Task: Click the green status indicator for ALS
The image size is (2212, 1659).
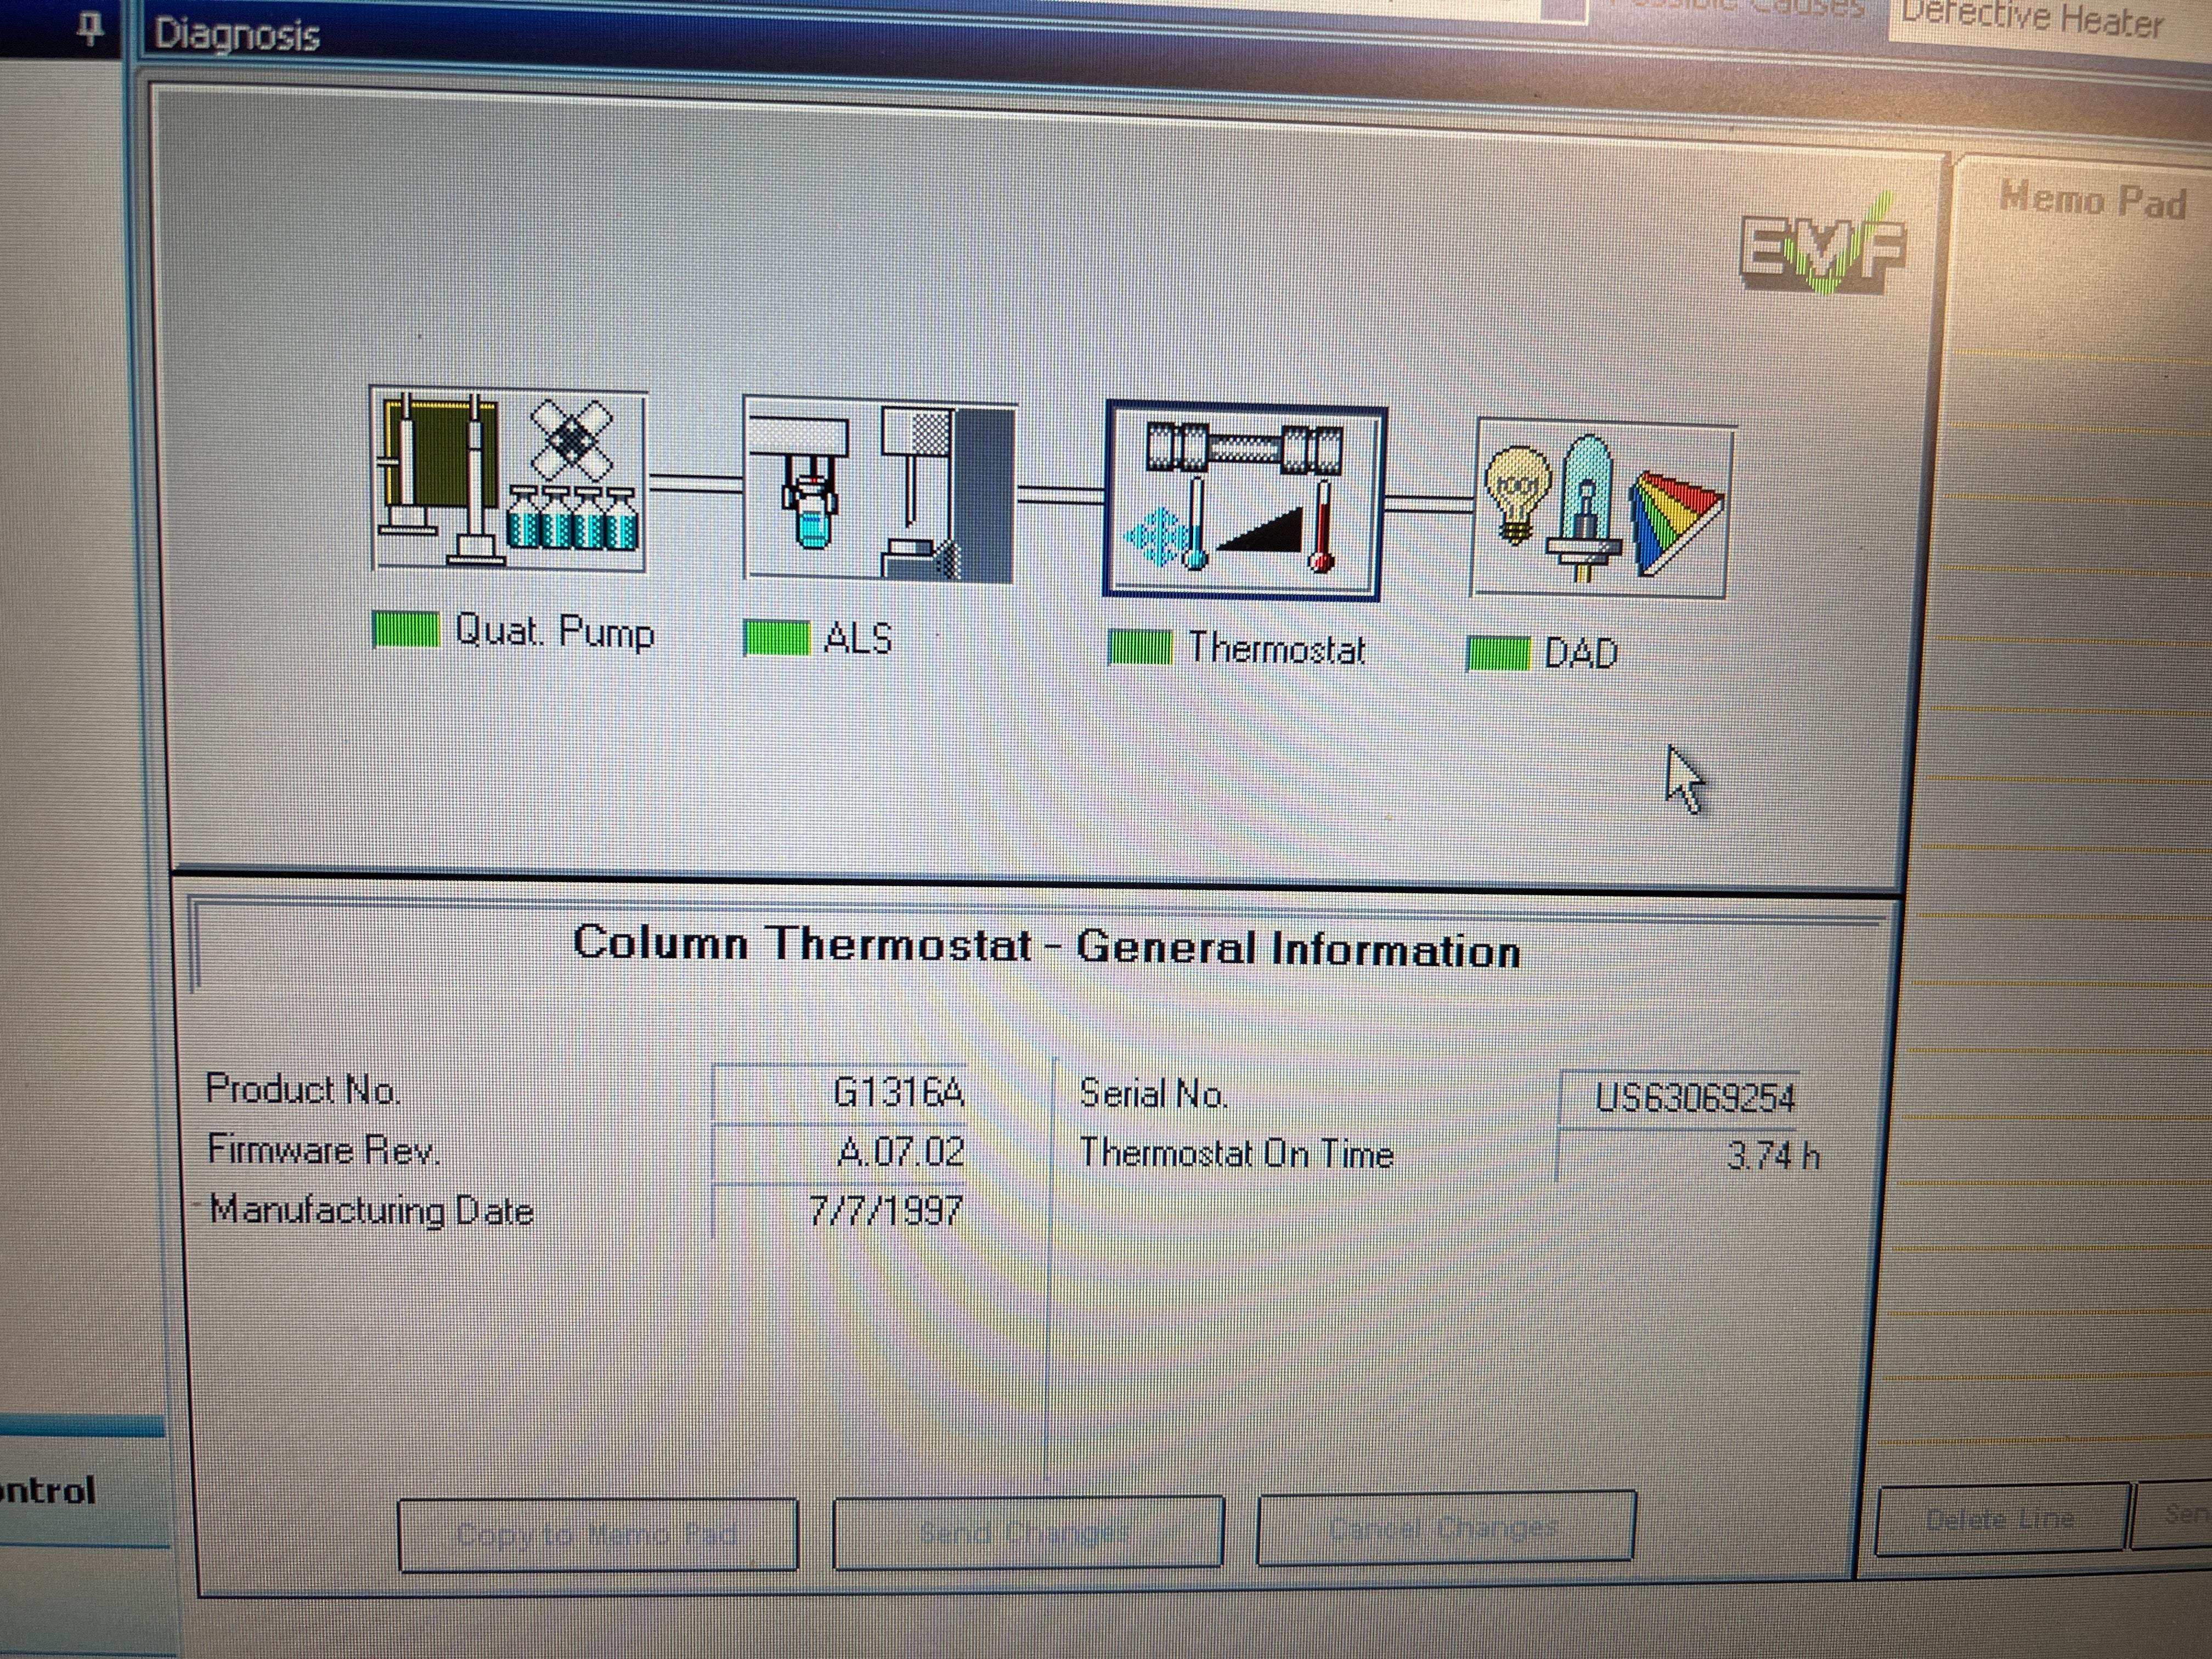Action: (x=777, y=638)
